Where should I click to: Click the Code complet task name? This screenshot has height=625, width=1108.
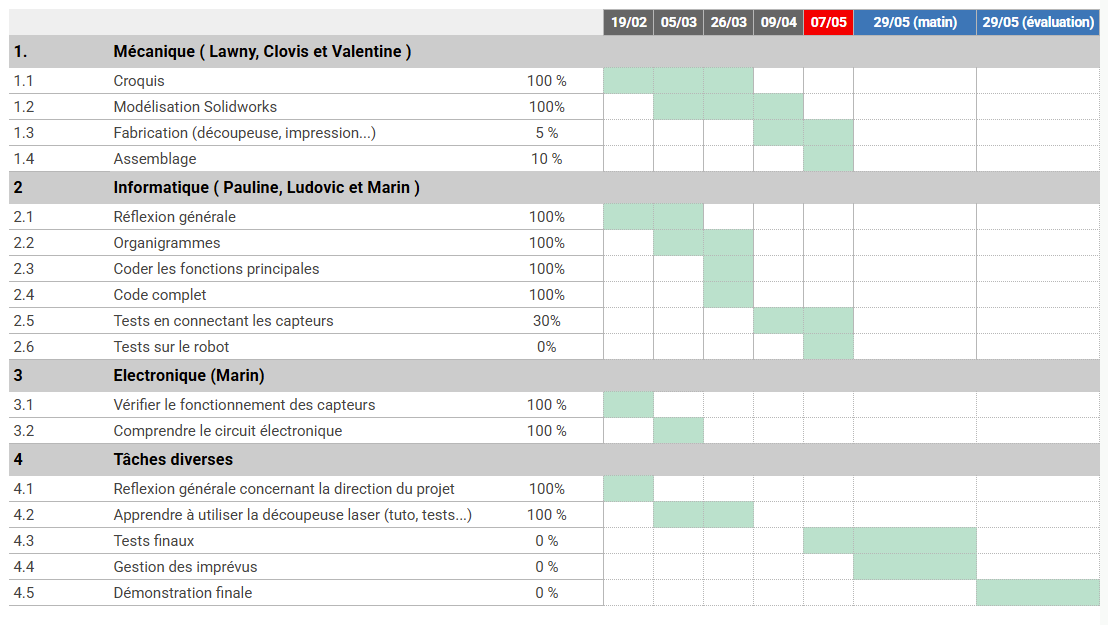click(160, 295)
